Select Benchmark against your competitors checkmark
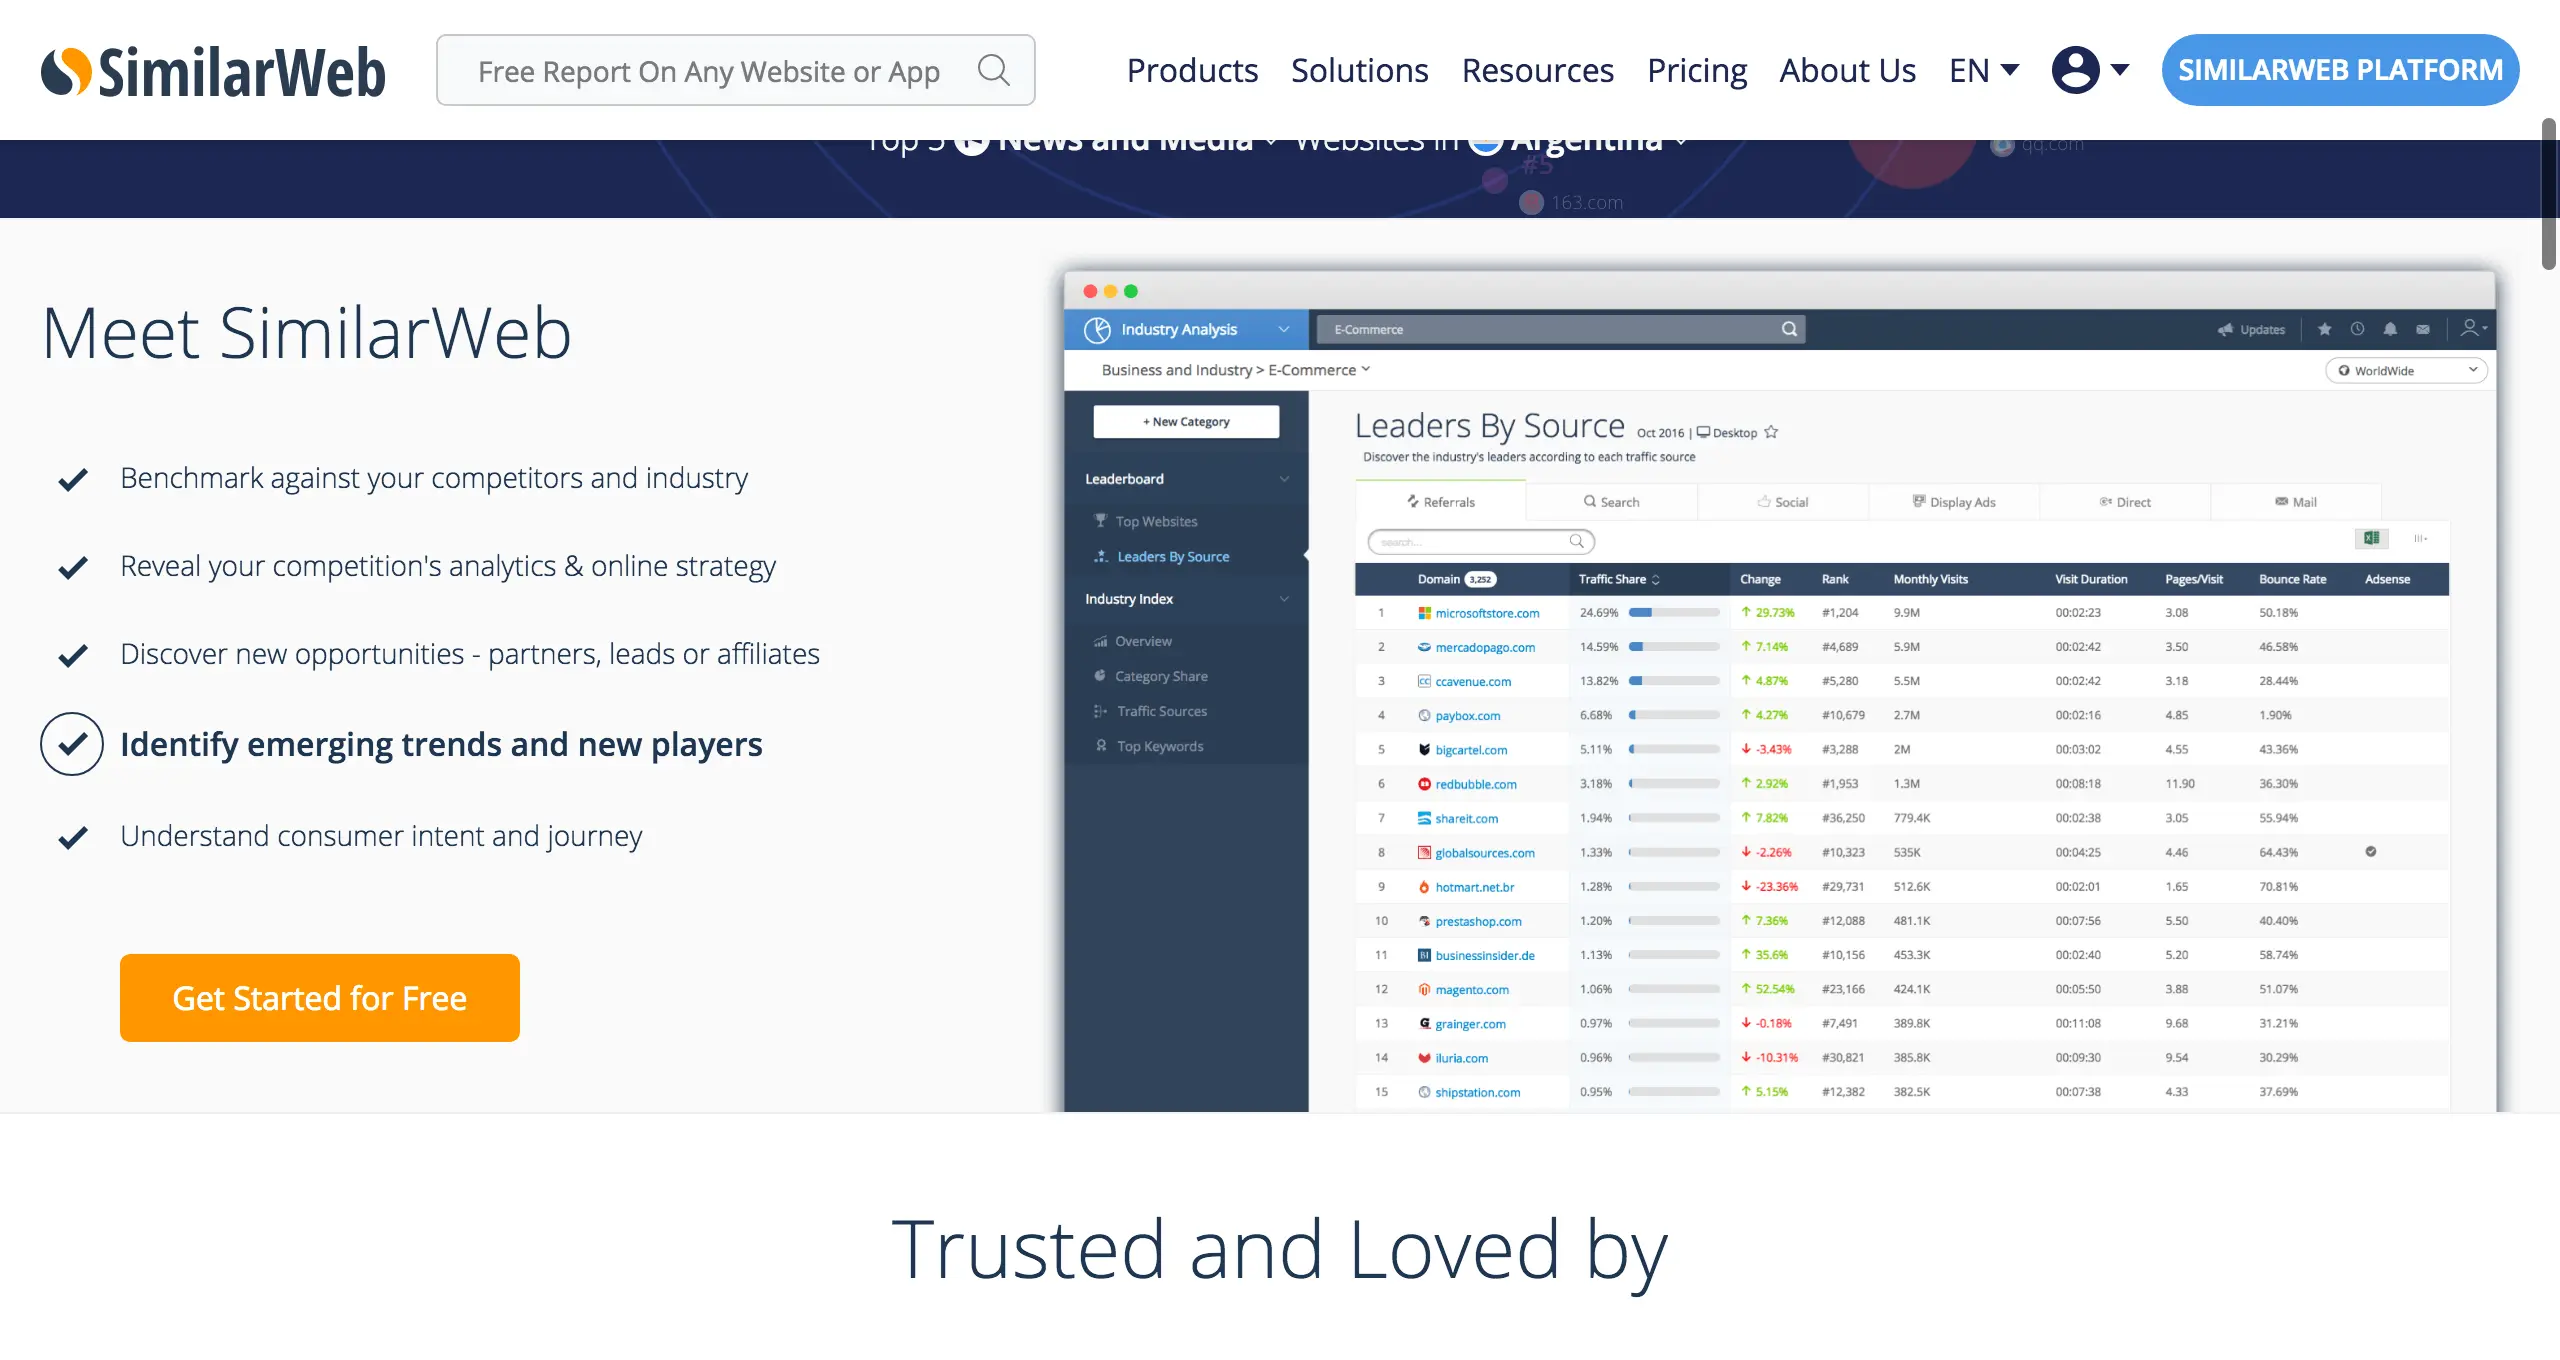Screen dimensions: 2560x1360 (x=73, y=479)
